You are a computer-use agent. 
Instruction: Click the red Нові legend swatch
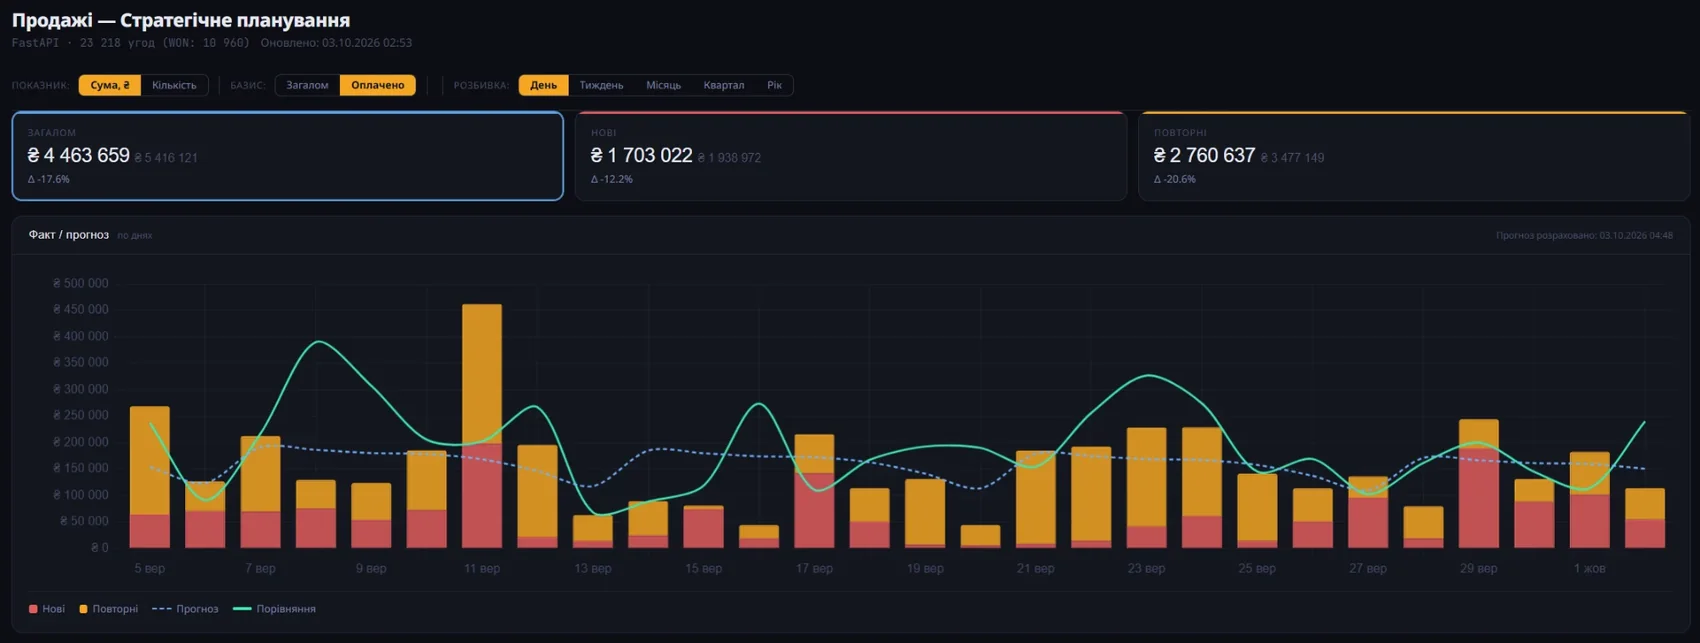click(x=33, y=609)
